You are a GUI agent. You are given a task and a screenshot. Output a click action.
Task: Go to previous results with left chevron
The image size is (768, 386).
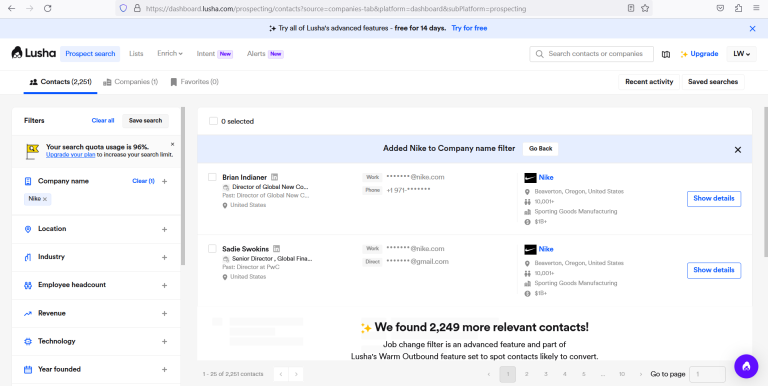pyautogui.click(x=281, y=374)
